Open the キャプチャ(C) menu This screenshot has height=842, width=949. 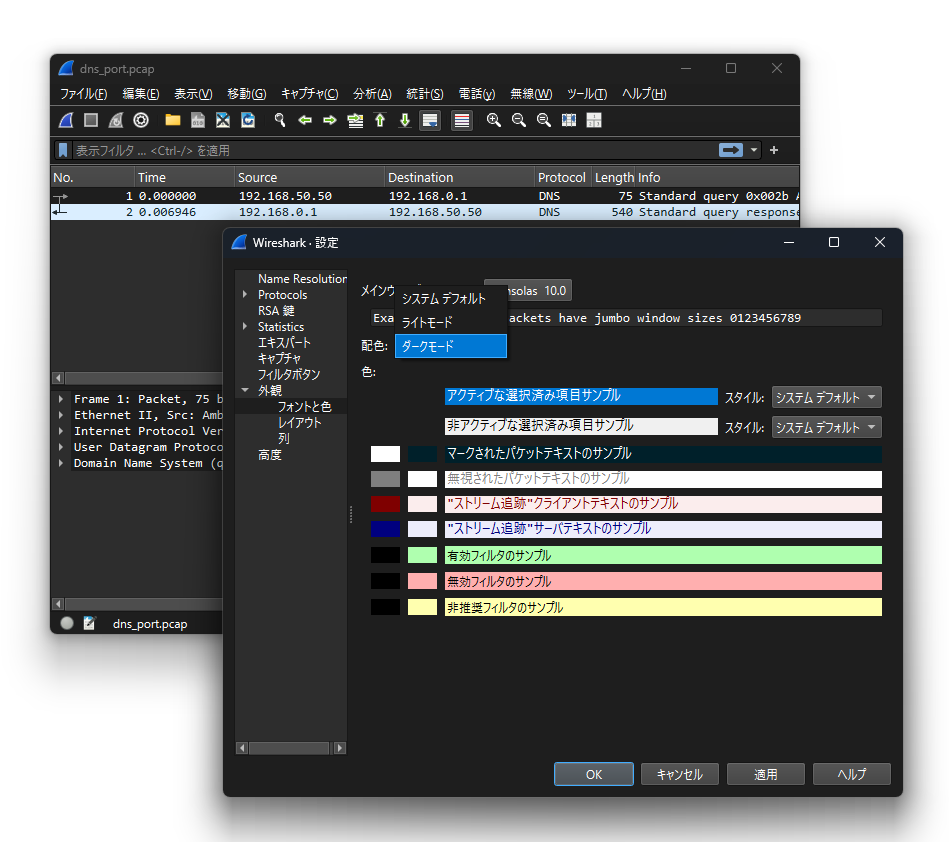(309, 94)
